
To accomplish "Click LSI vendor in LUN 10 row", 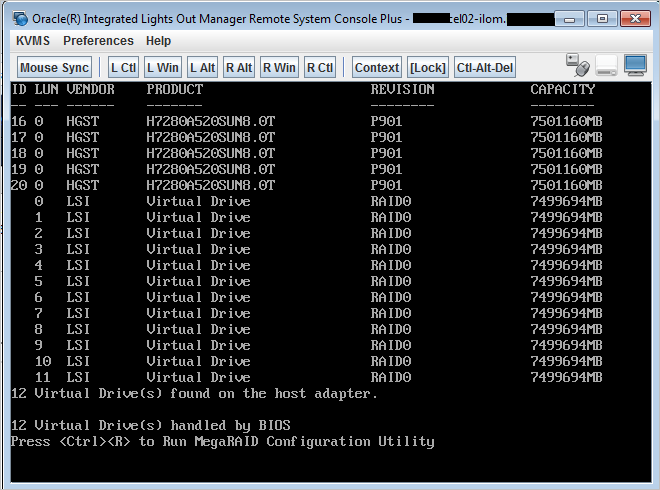I will click(78, 361).
